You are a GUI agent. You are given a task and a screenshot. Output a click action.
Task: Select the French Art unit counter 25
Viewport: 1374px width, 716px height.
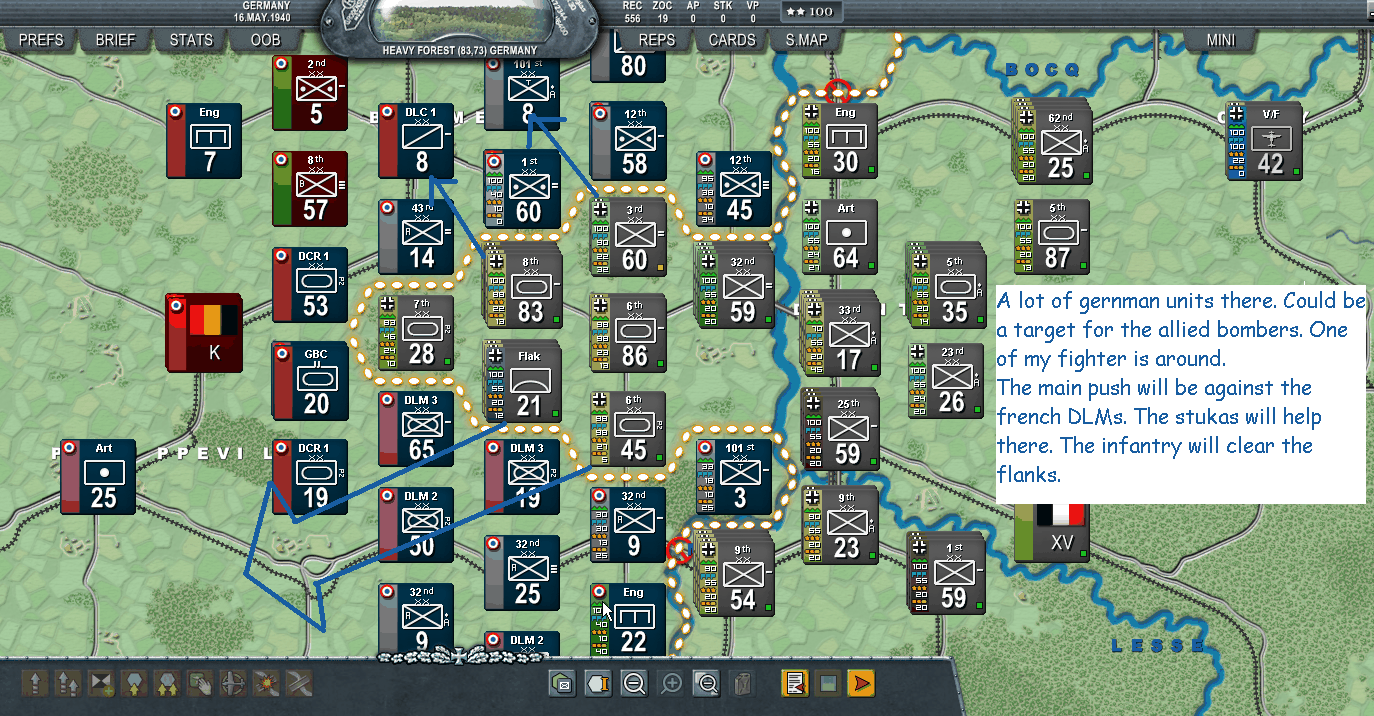point(98,477)
